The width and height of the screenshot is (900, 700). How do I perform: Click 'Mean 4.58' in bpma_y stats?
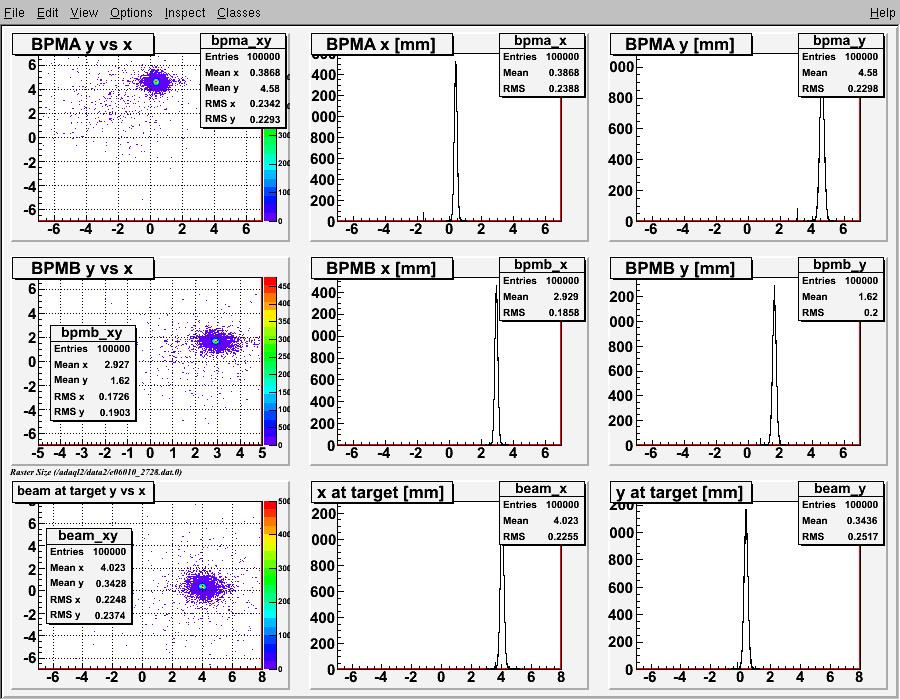[840, 73]
